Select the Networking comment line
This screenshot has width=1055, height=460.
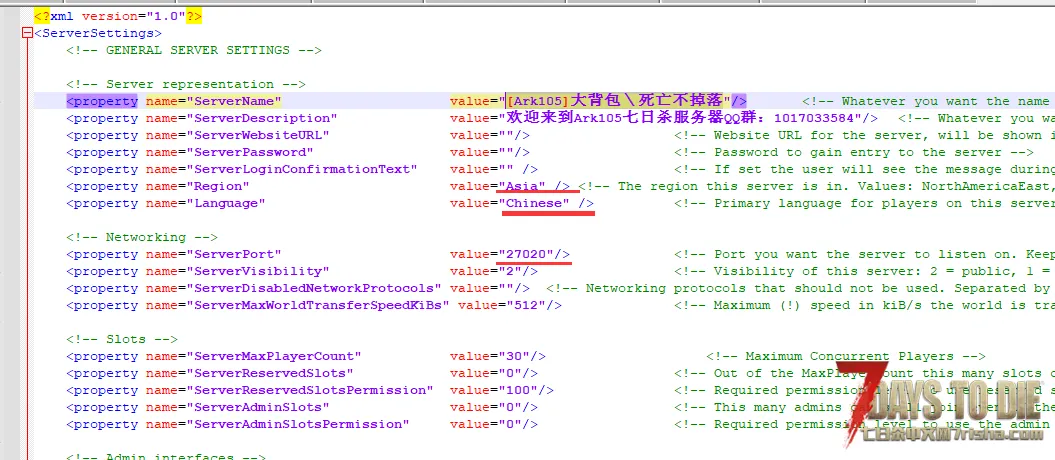[x=141, y=237]
